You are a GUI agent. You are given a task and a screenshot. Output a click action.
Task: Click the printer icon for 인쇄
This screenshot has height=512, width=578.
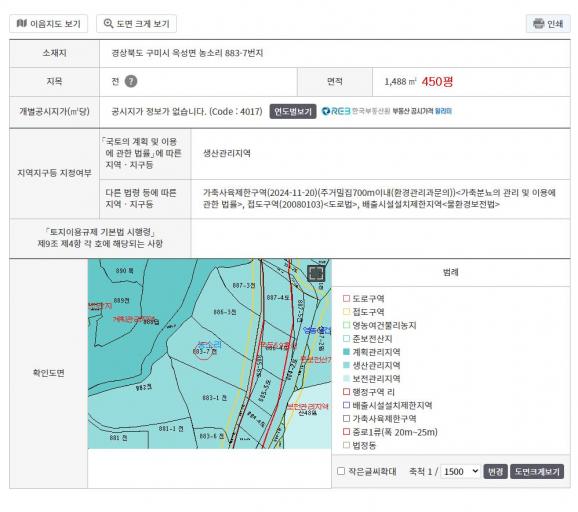(539, 24)
